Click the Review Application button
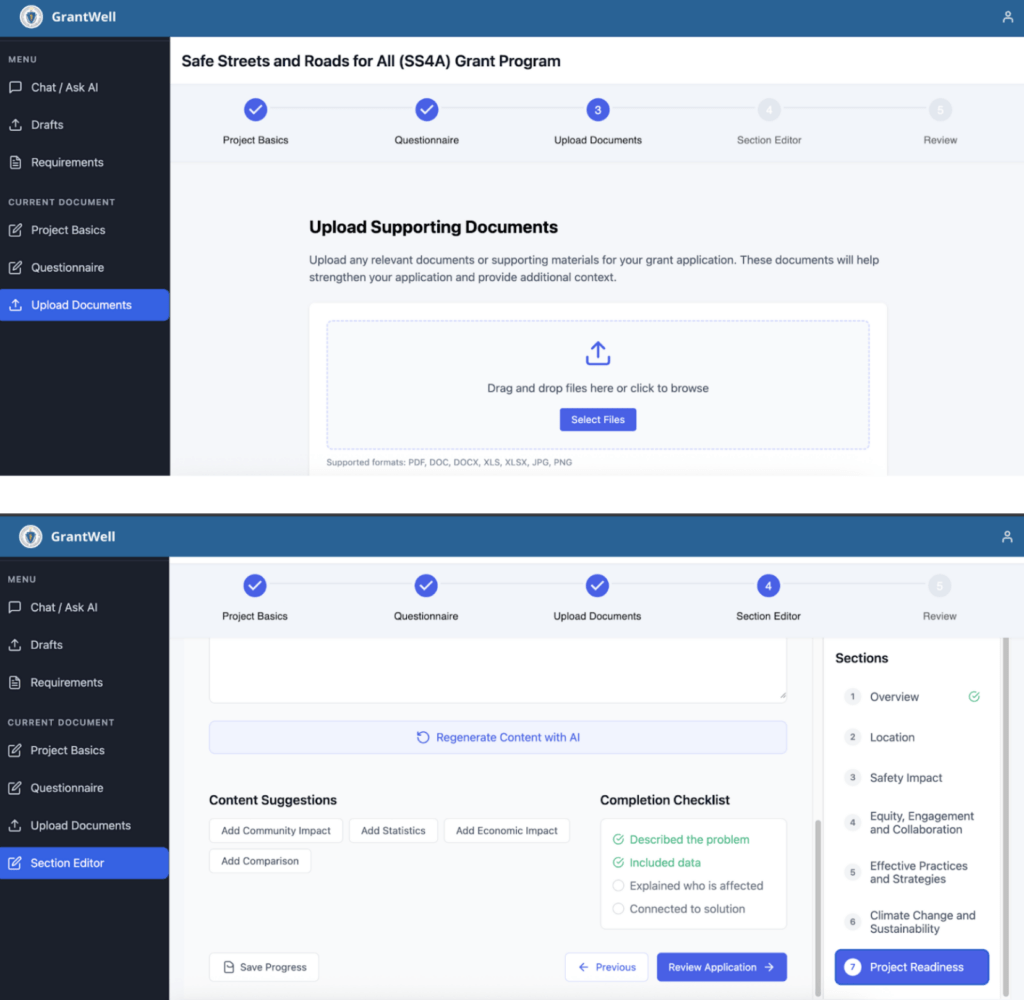 tap(722, 967)
